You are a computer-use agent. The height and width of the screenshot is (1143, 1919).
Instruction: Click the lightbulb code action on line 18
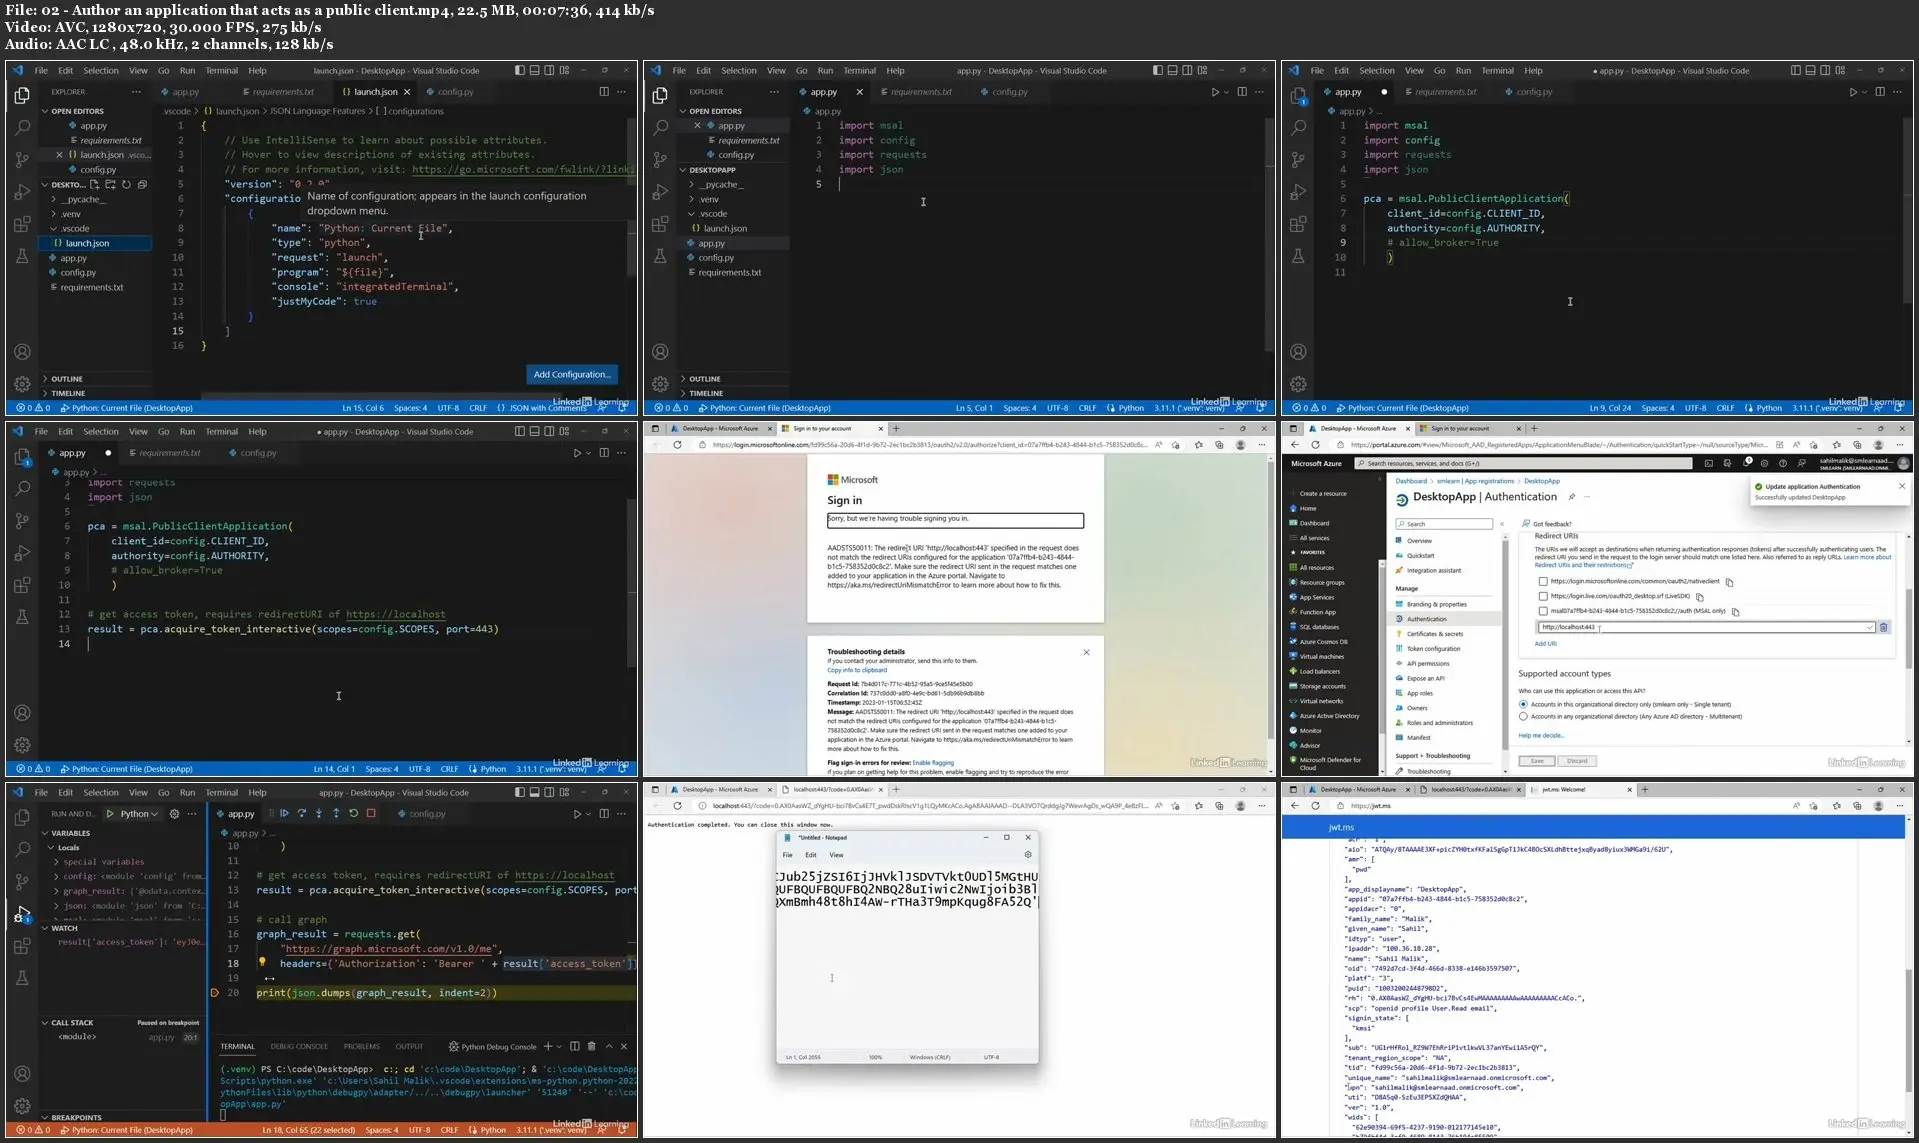[x=262, y=962]
